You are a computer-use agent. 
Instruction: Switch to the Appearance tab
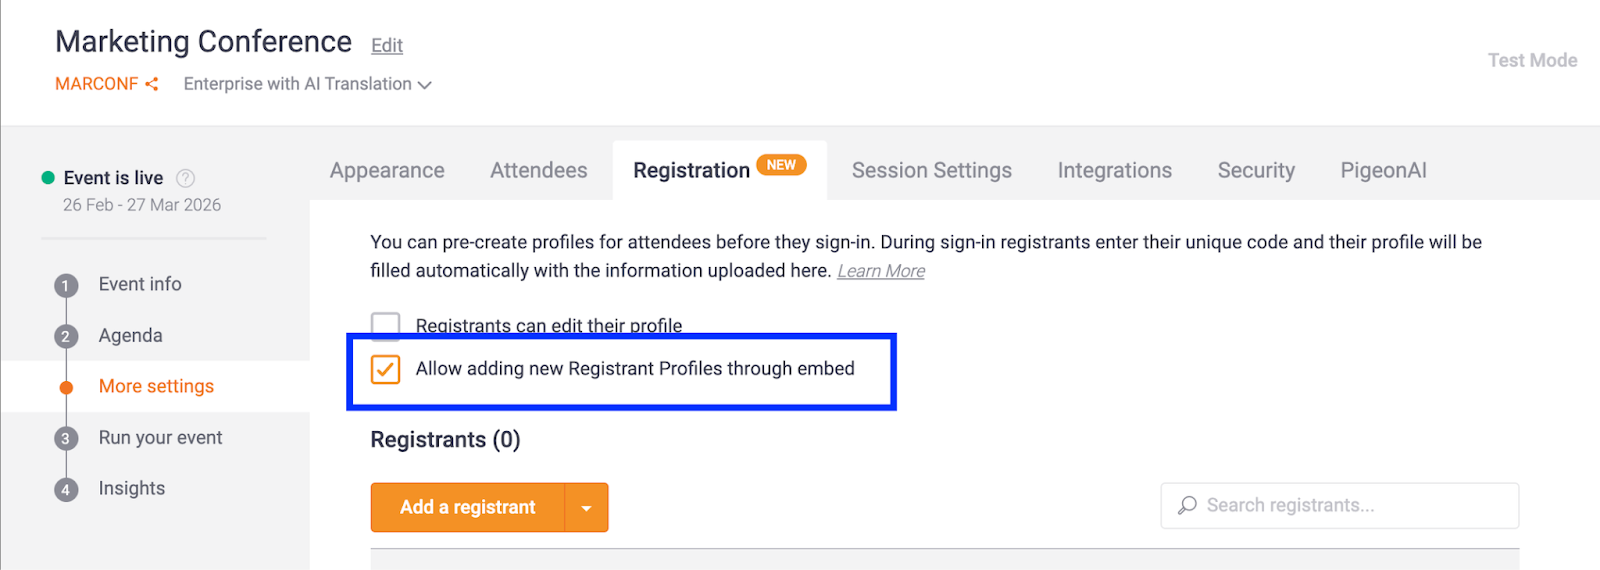[x=387, y=171]
